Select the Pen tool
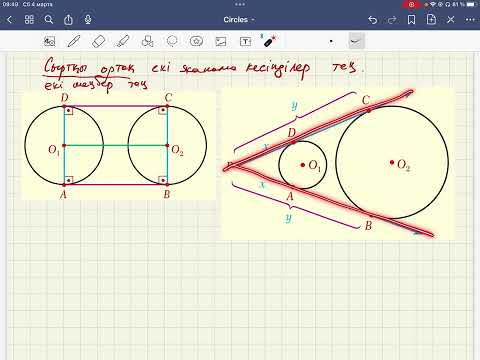This screenshot has width=480, height=360. pyautogui.click(x=74, y=41)
